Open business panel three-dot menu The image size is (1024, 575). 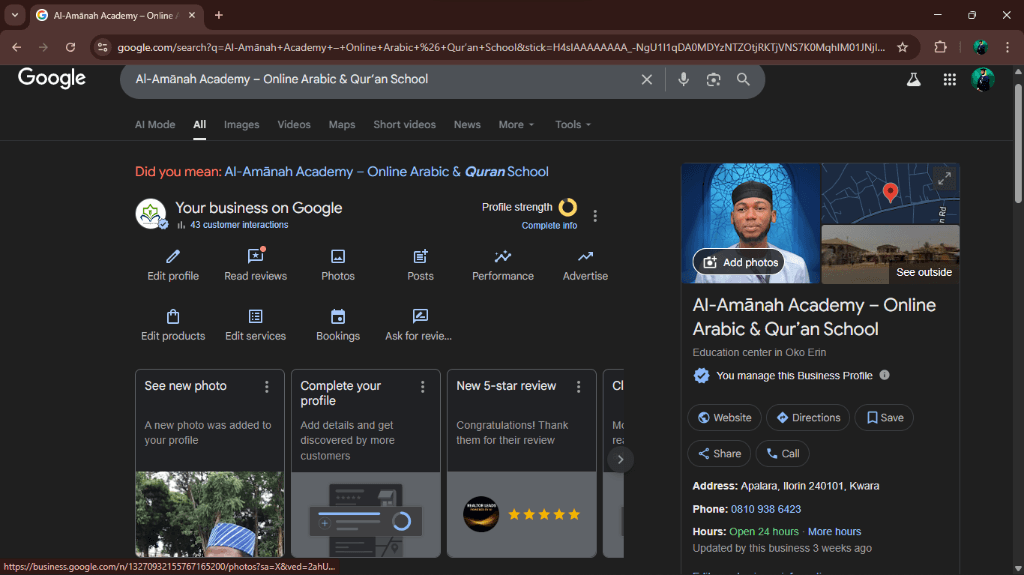tap(595, 216)
